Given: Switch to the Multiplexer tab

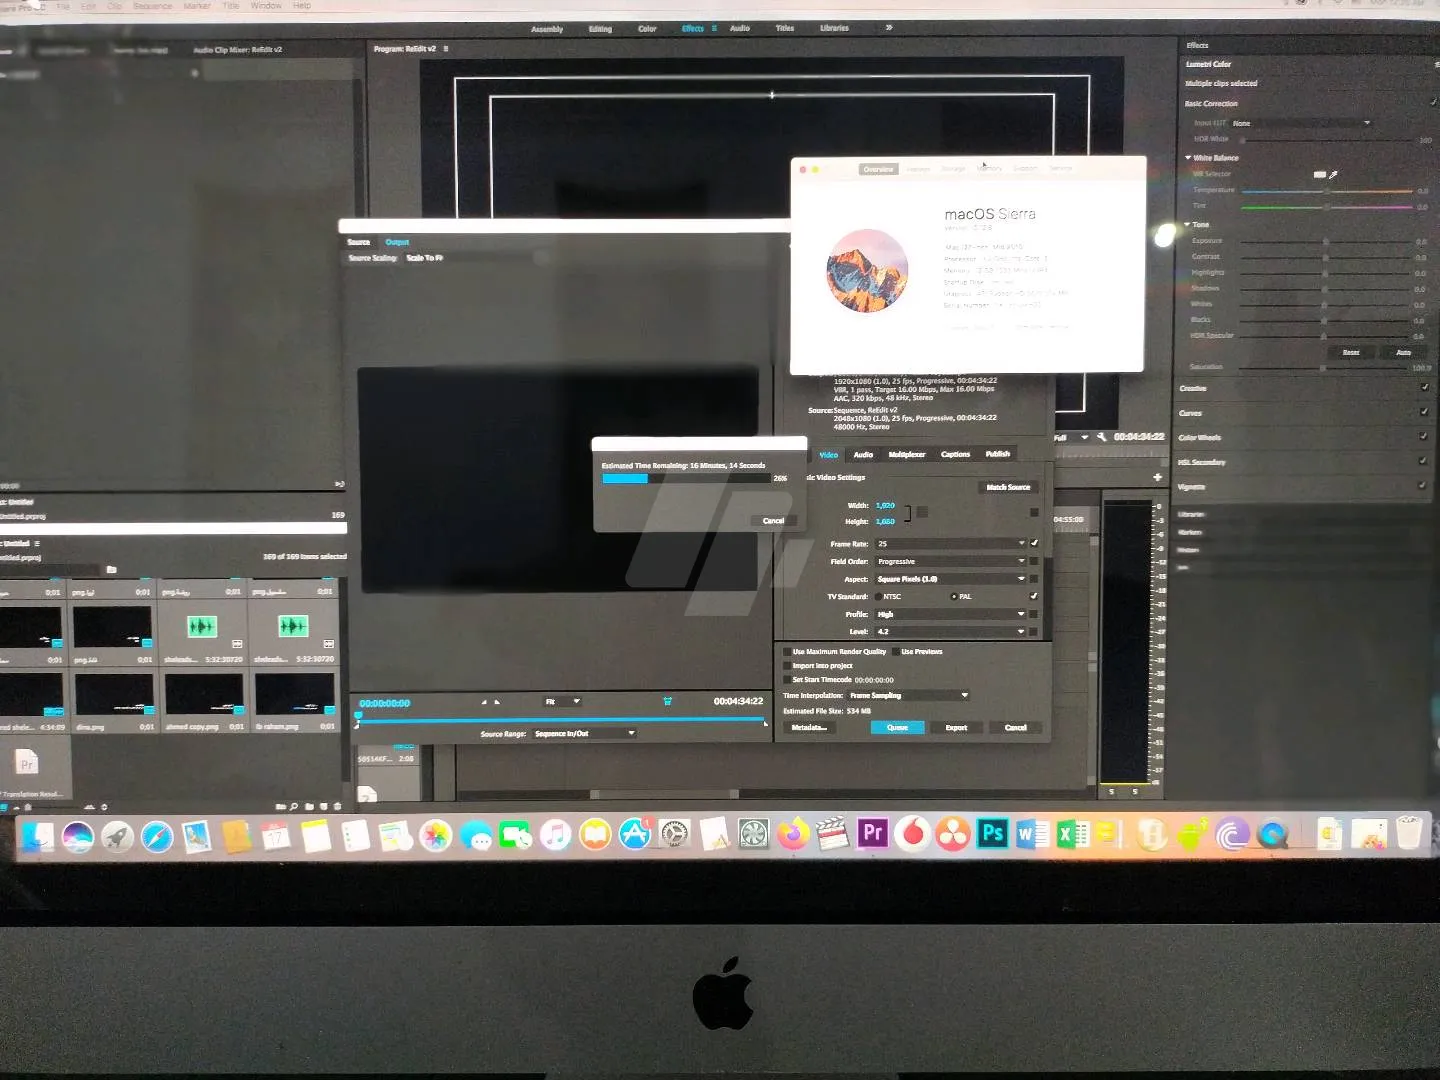Looking at the screenshot, I should point(907,454).
